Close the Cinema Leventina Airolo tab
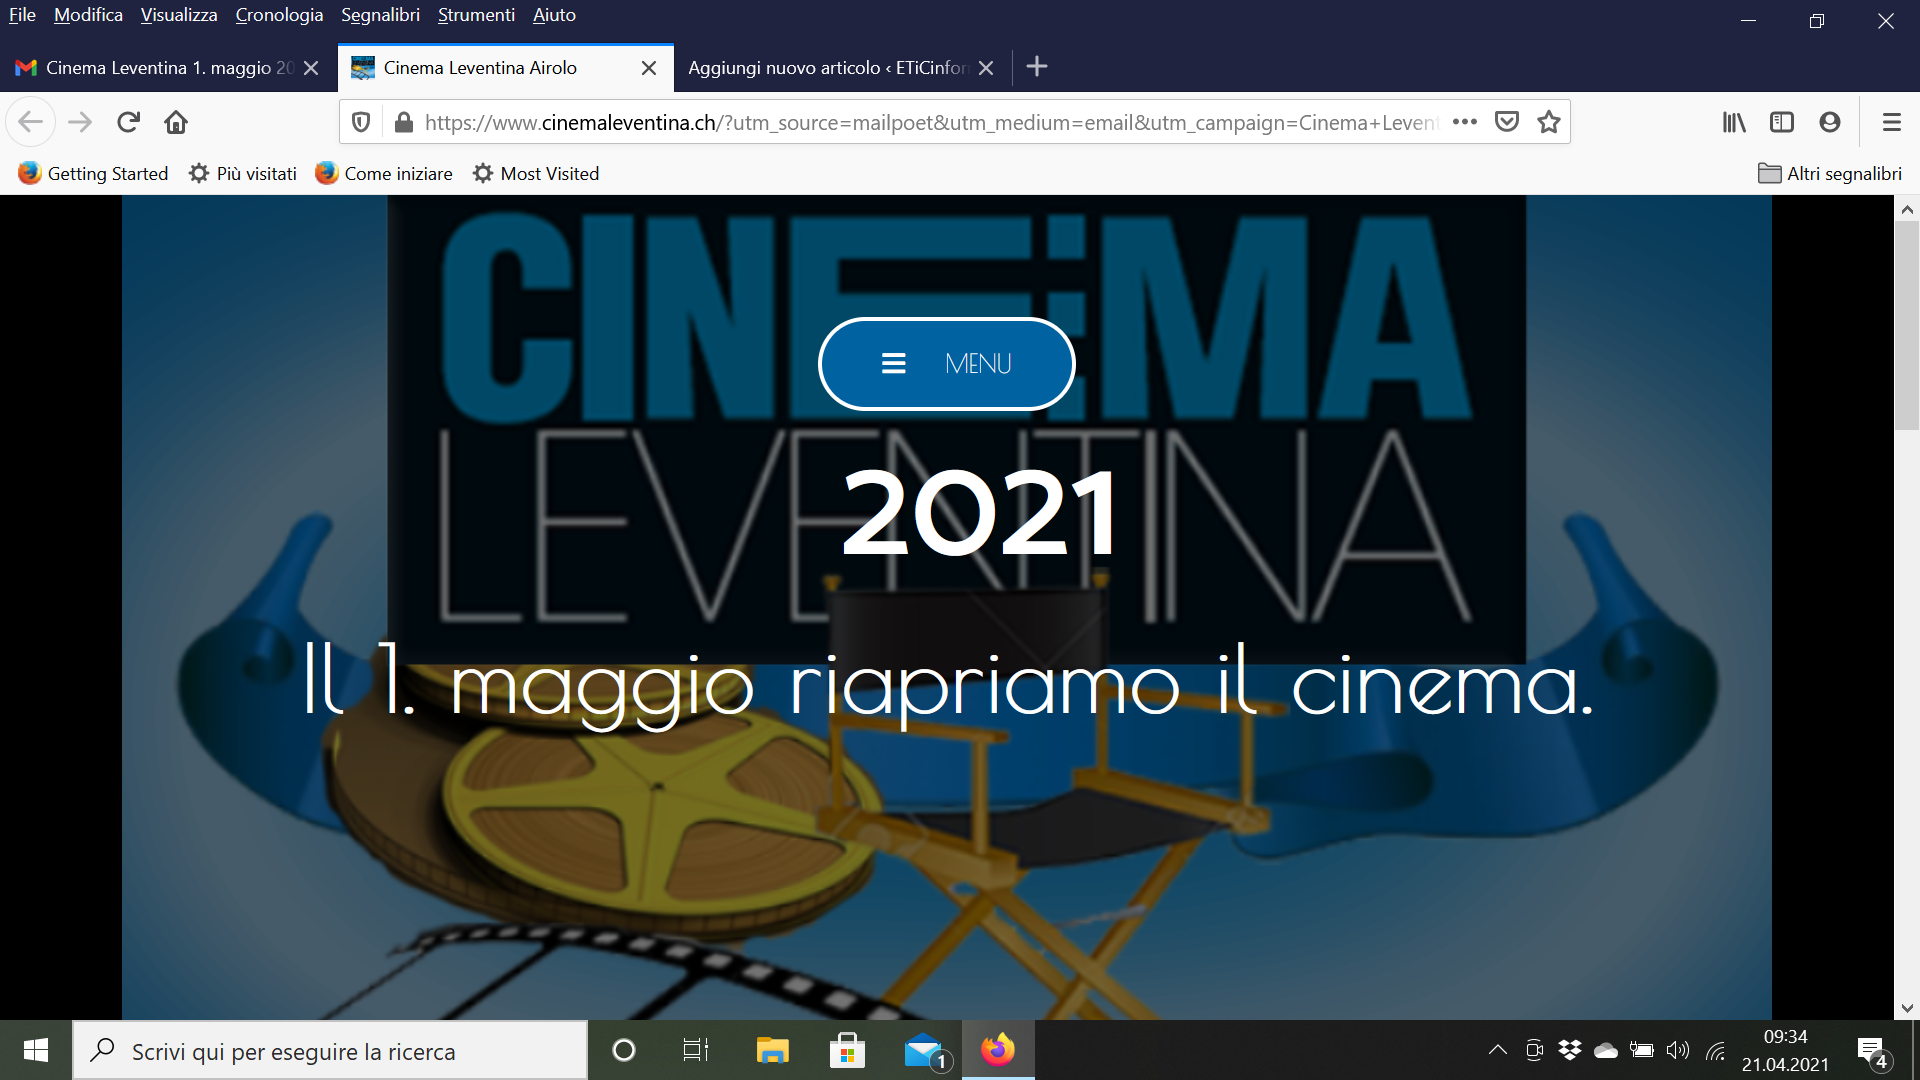The width and height of the screenshot is (1920, 1080). (x=649, y=68)
